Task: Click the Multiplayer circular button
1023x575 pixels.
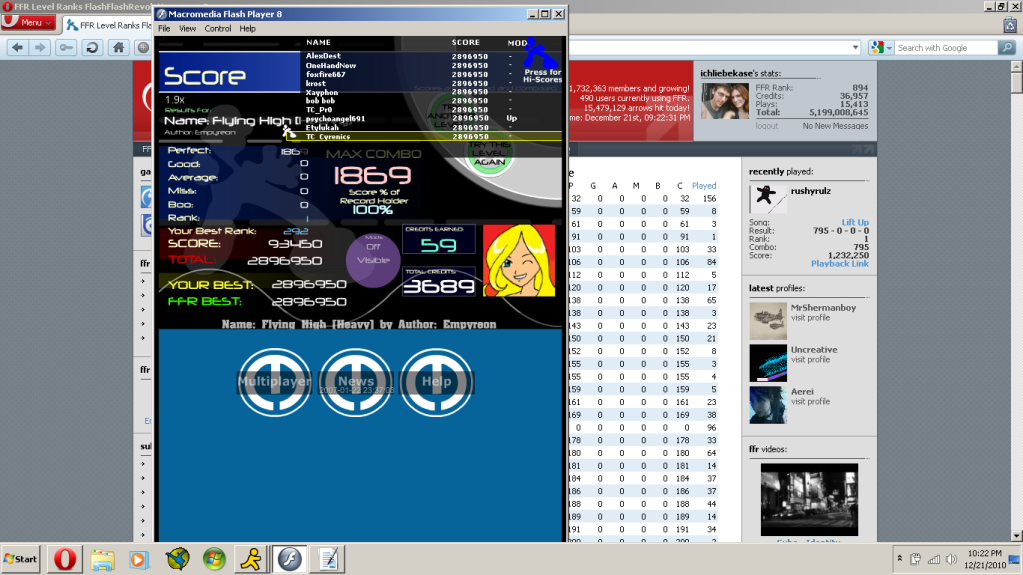Action: tap(274, 381)
